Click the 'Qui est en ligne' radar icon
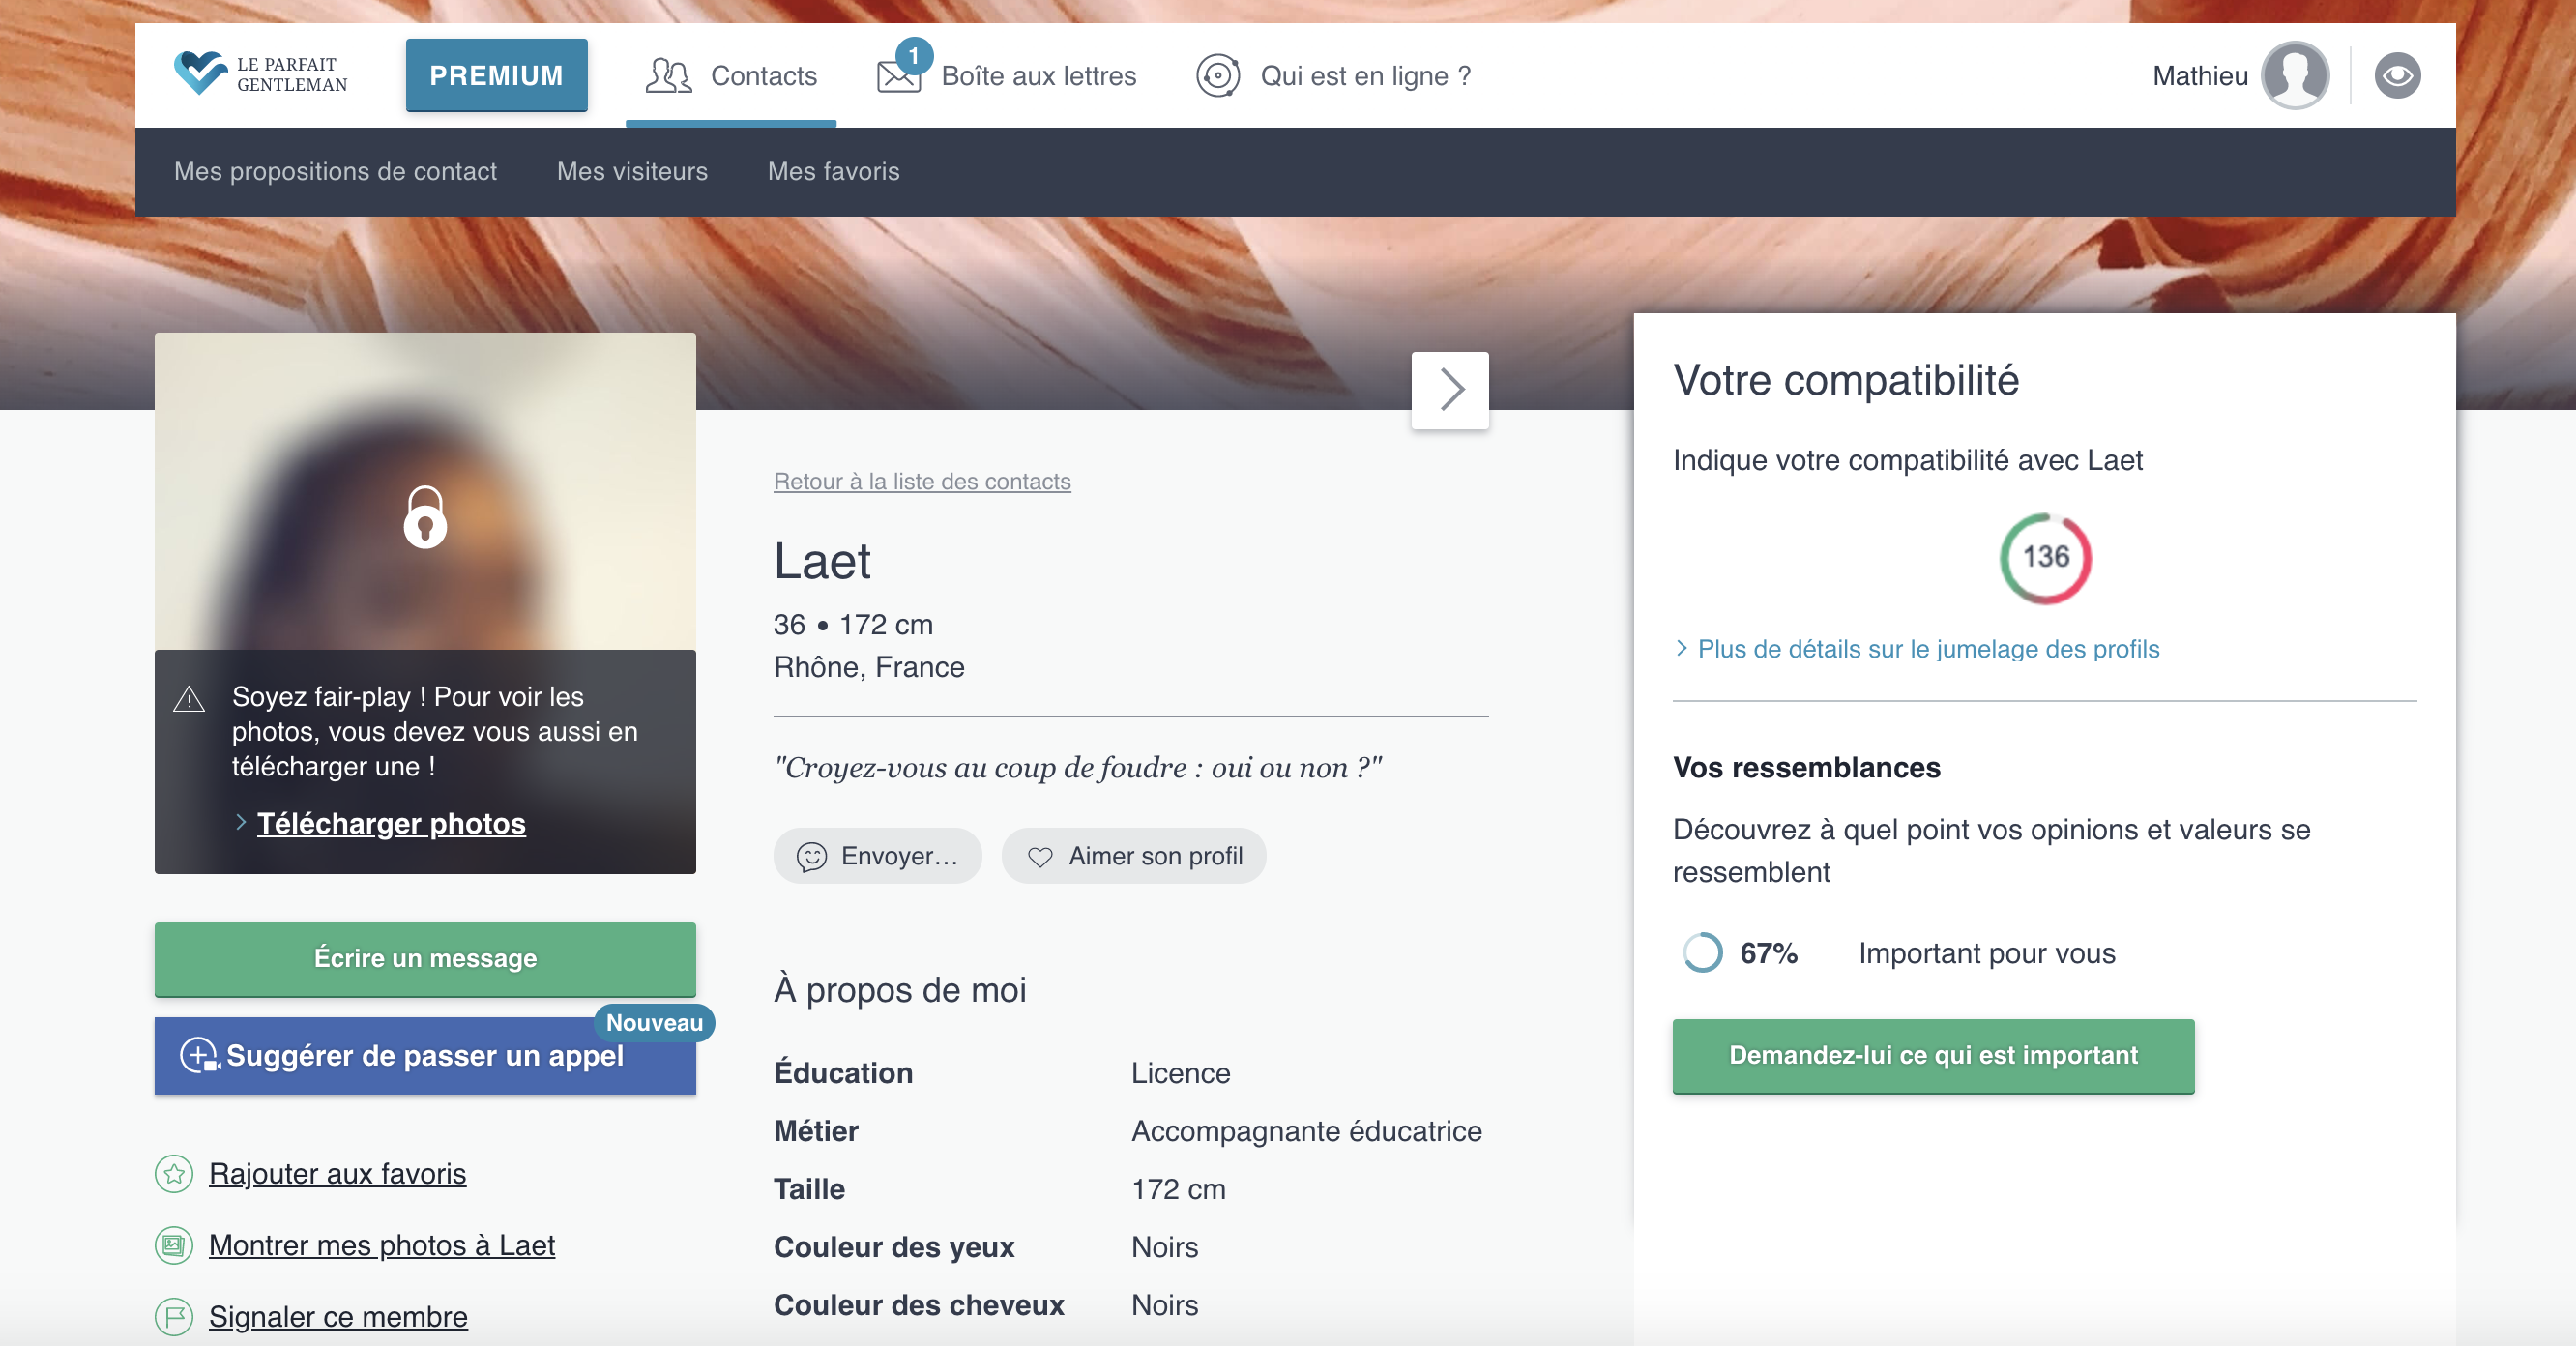 [1218, 76]
